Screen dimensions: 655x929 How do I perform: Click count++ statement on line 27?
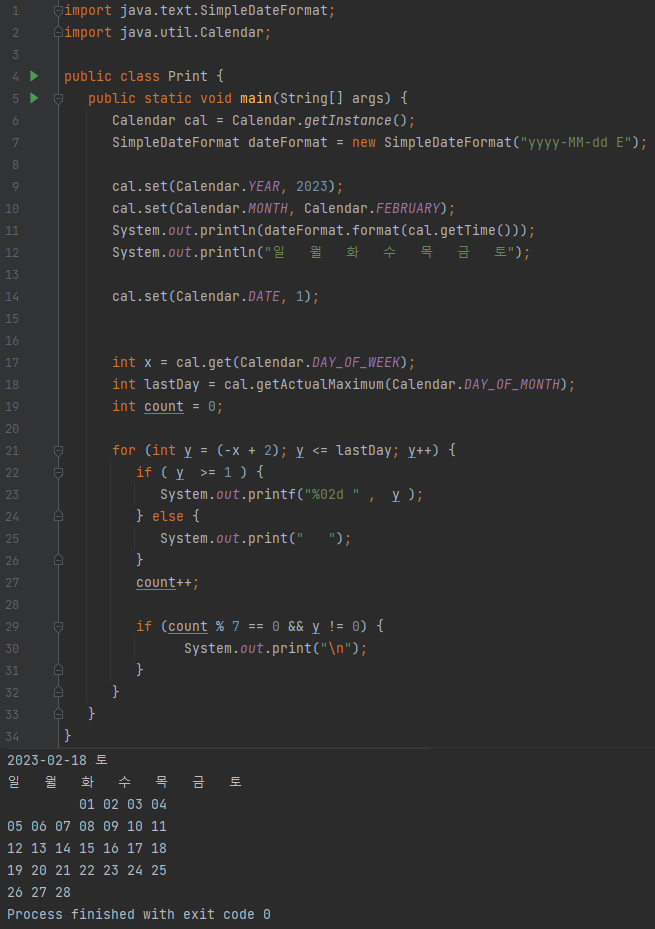(168, 582)
